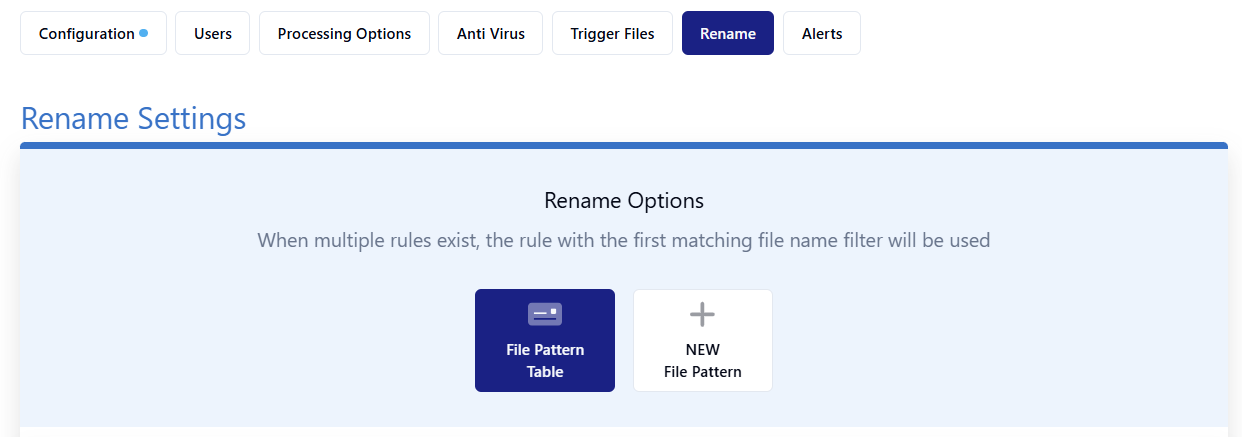Click the 'Rename Options' section title

[624, 201]
